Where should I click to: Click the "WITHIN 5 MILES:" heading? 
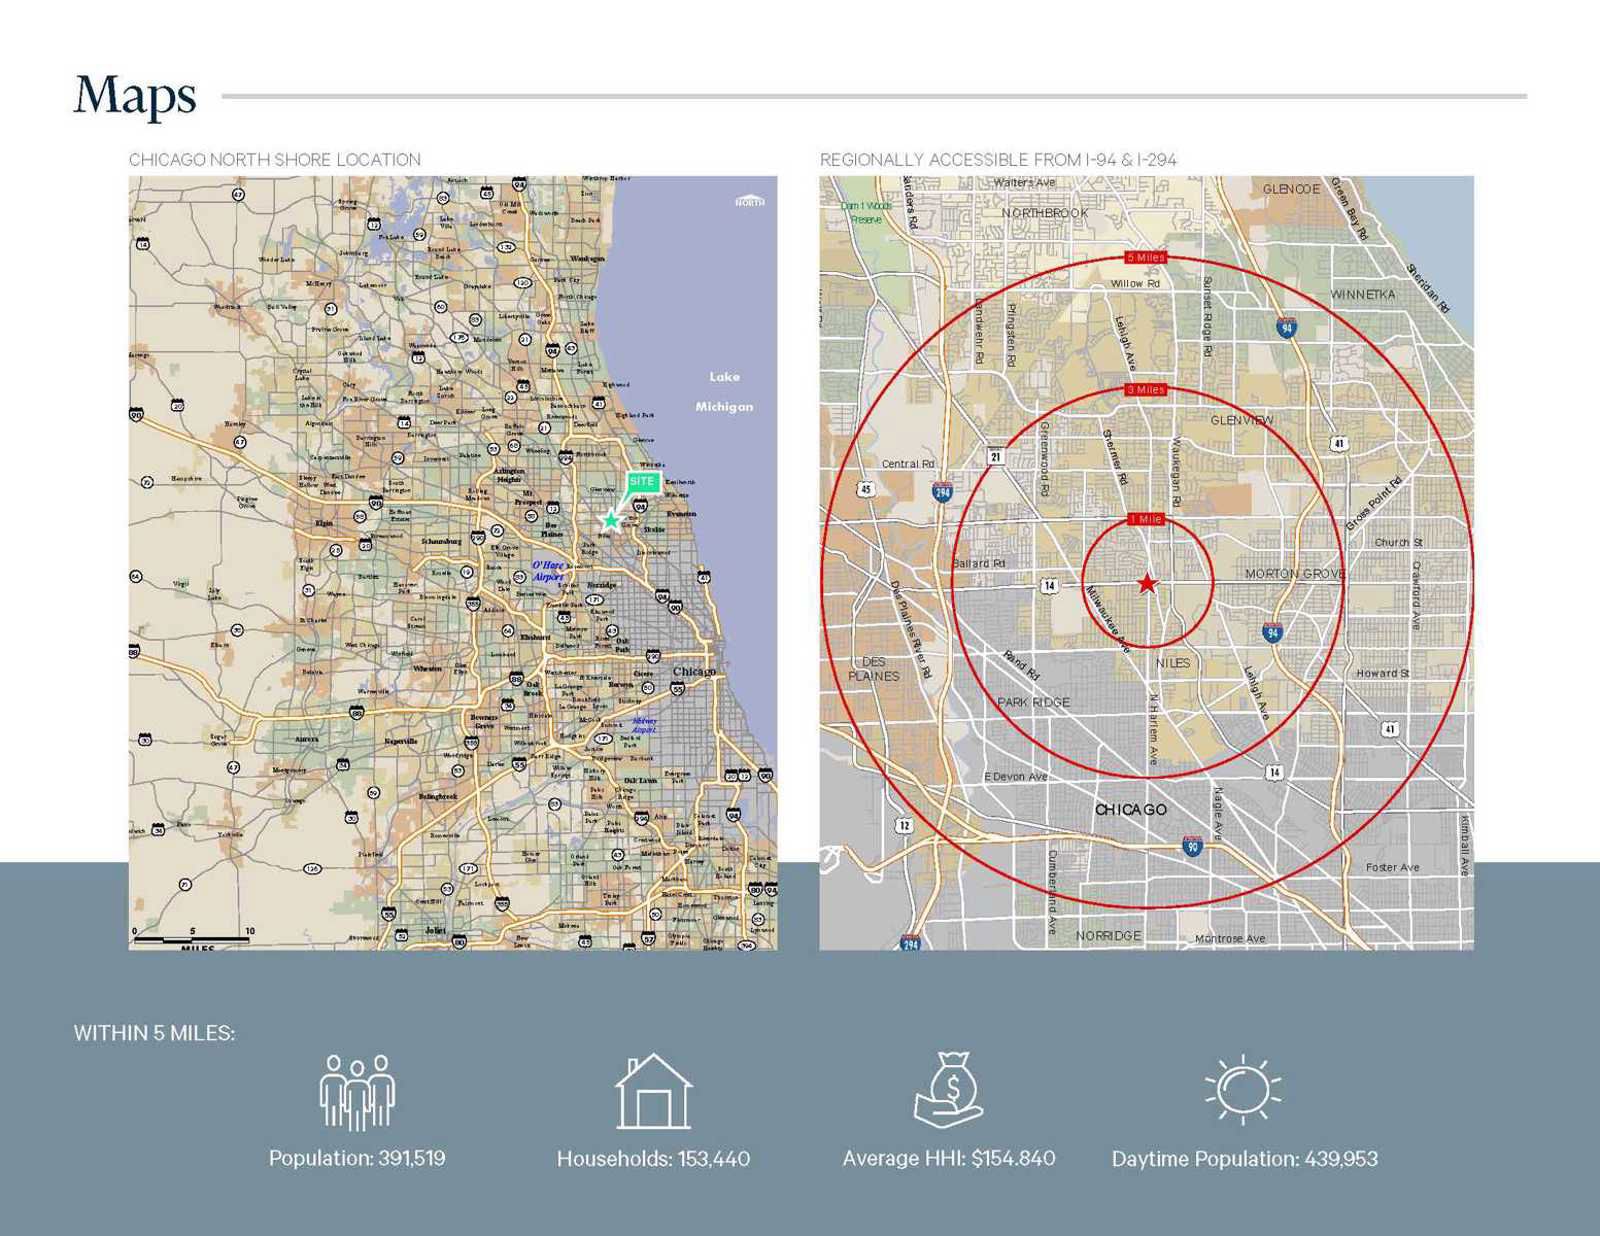tap(154, 1033)
